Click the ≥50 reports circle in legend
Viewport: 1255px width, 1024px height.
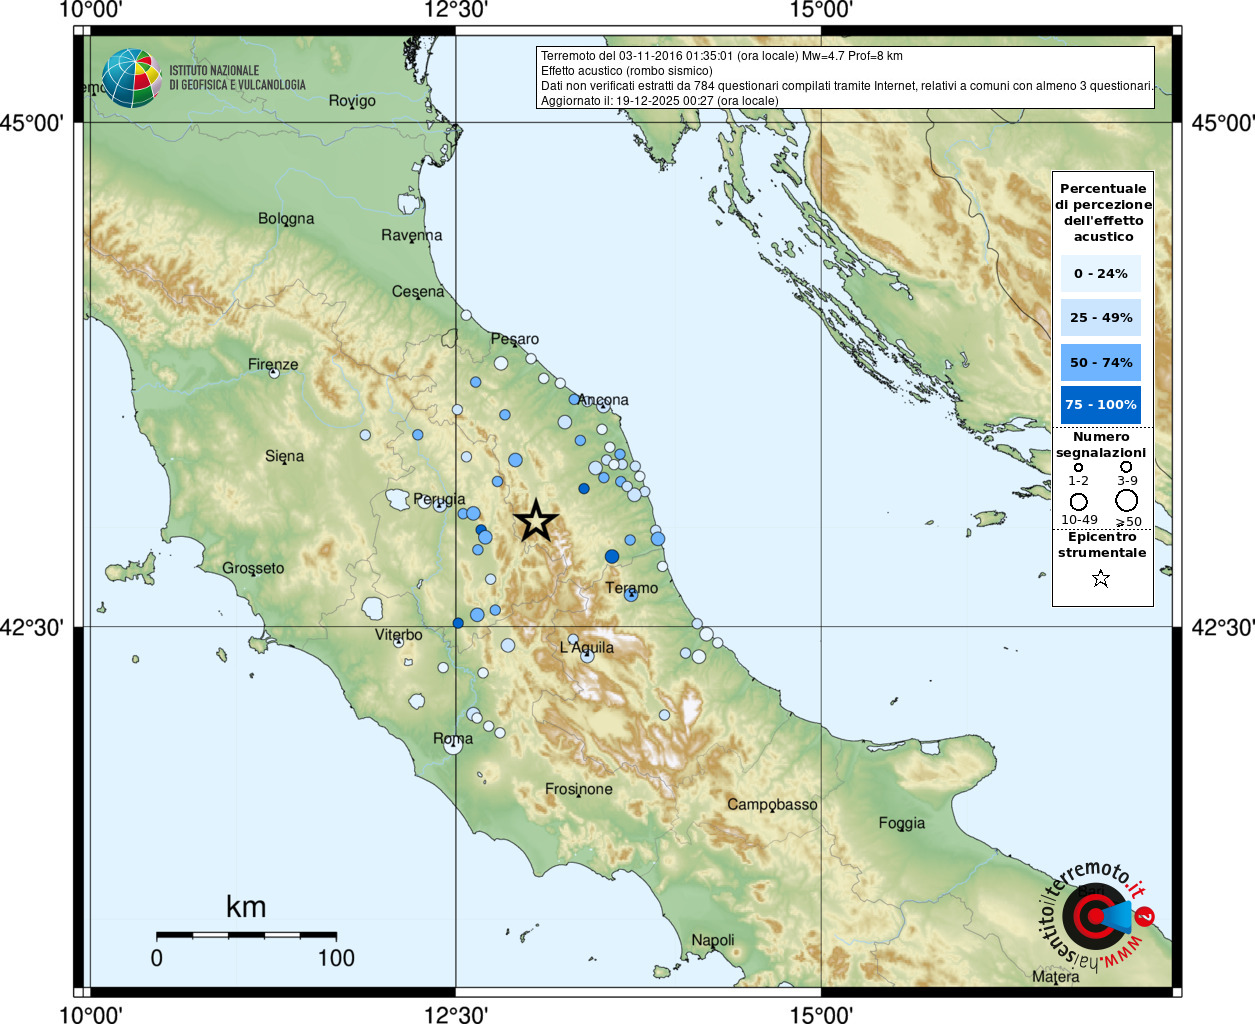pyautogui.click(x=1127, y=500)
